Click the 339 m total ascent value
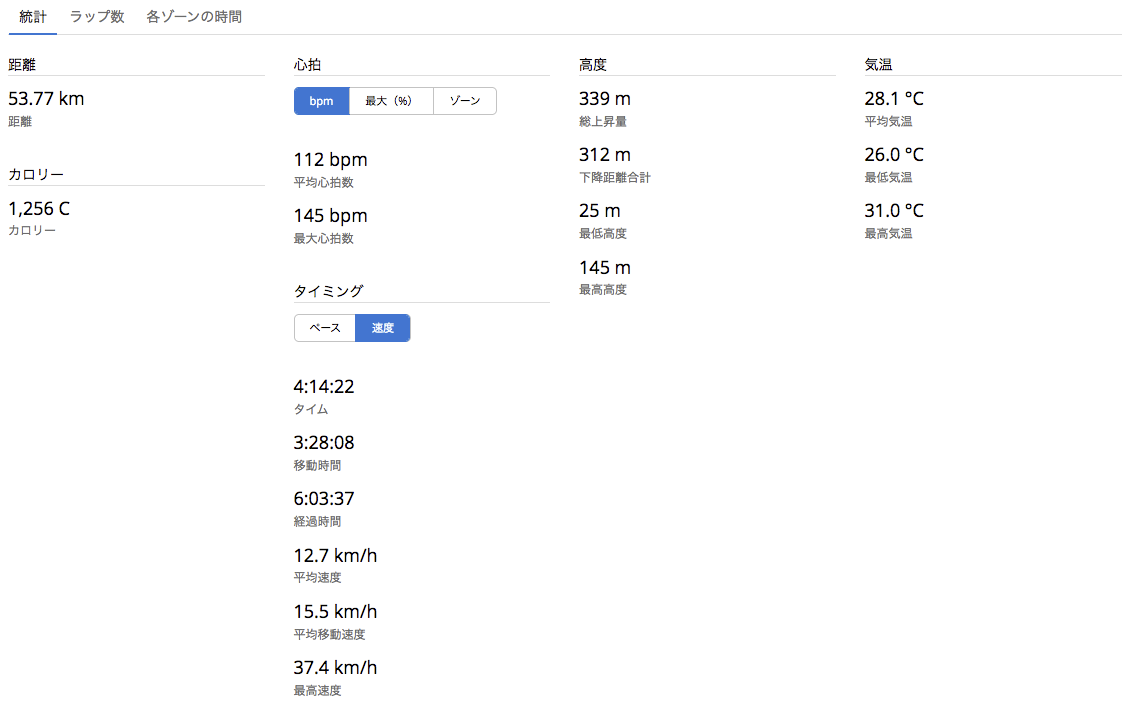Screen dimensions: 1130x709 [605, 99]
